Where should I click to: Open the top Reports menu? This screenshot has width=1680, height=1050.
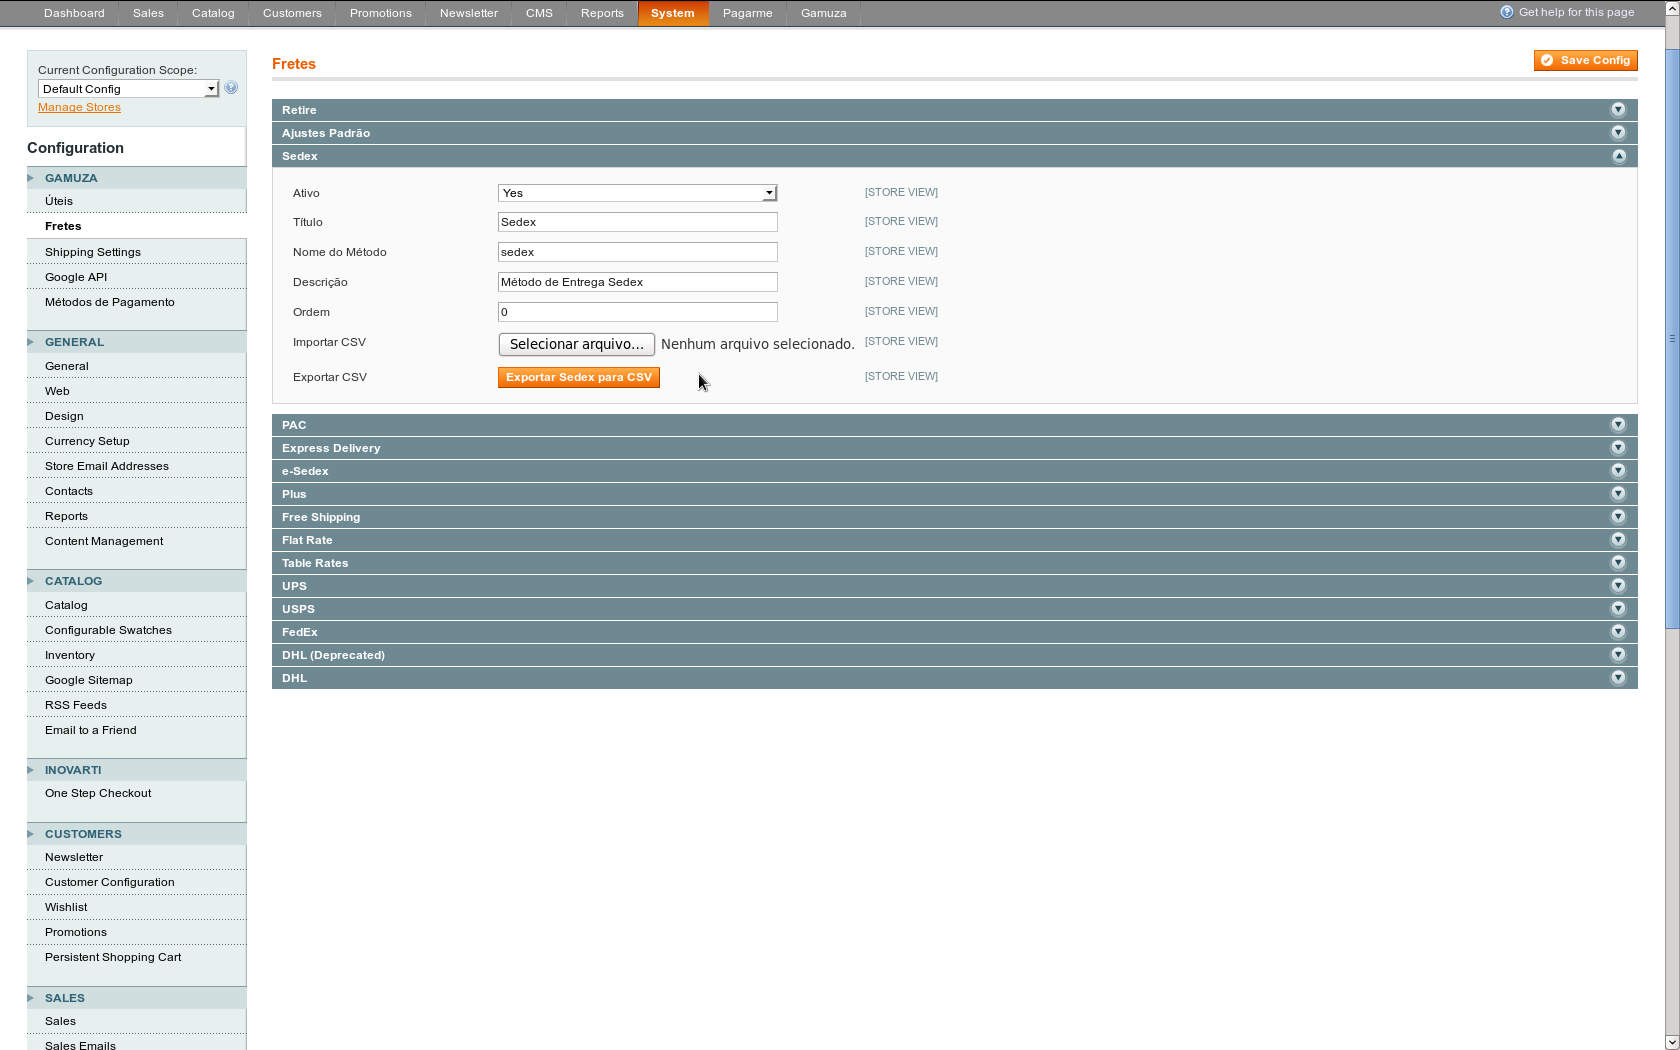602,13
